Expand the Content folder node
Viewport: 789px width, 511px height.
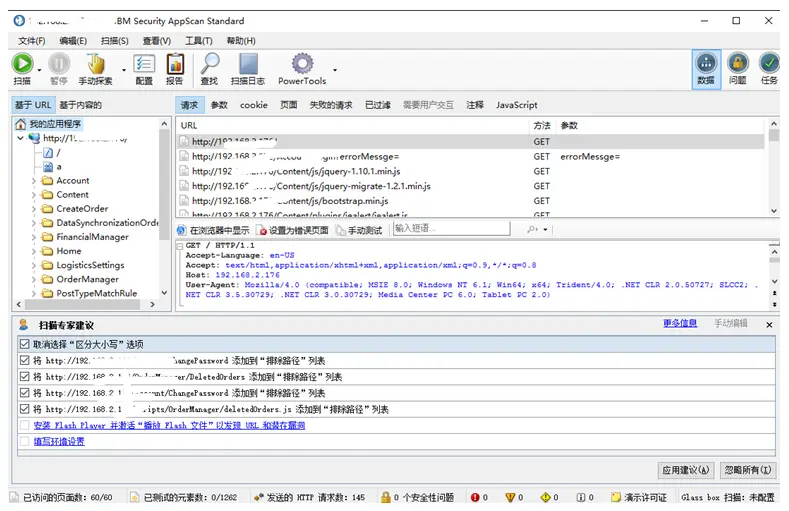click(34, 195)
